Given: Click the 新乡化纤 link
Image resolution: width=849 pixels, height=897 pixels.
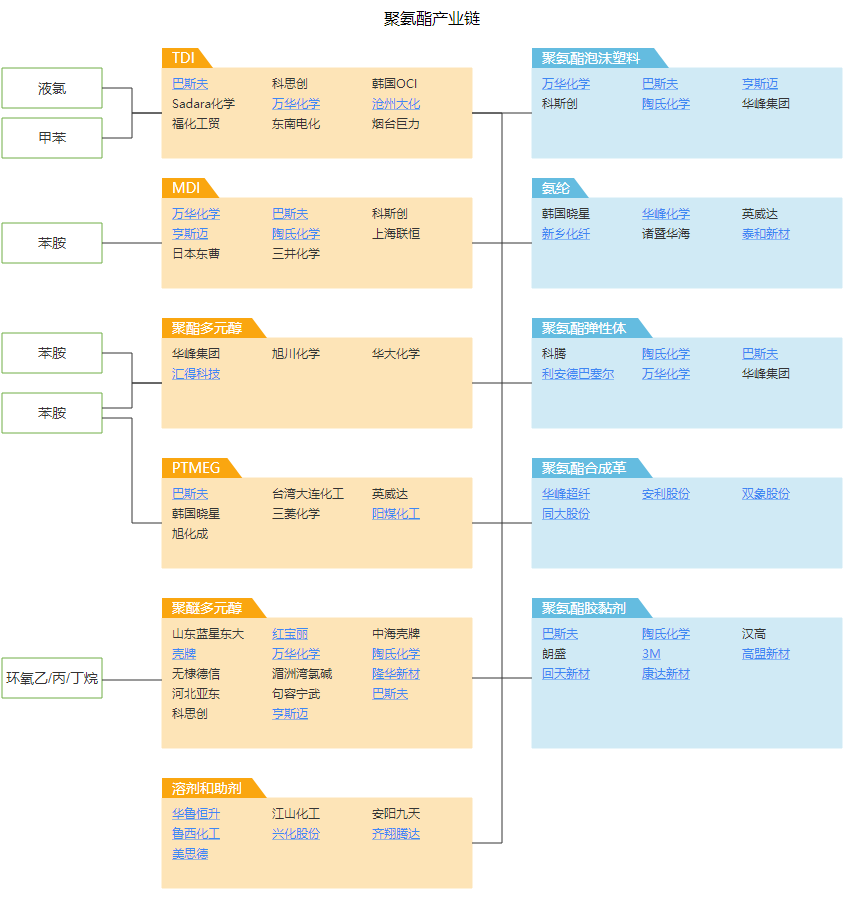Looking at the screenshot, I should [566, 233].
